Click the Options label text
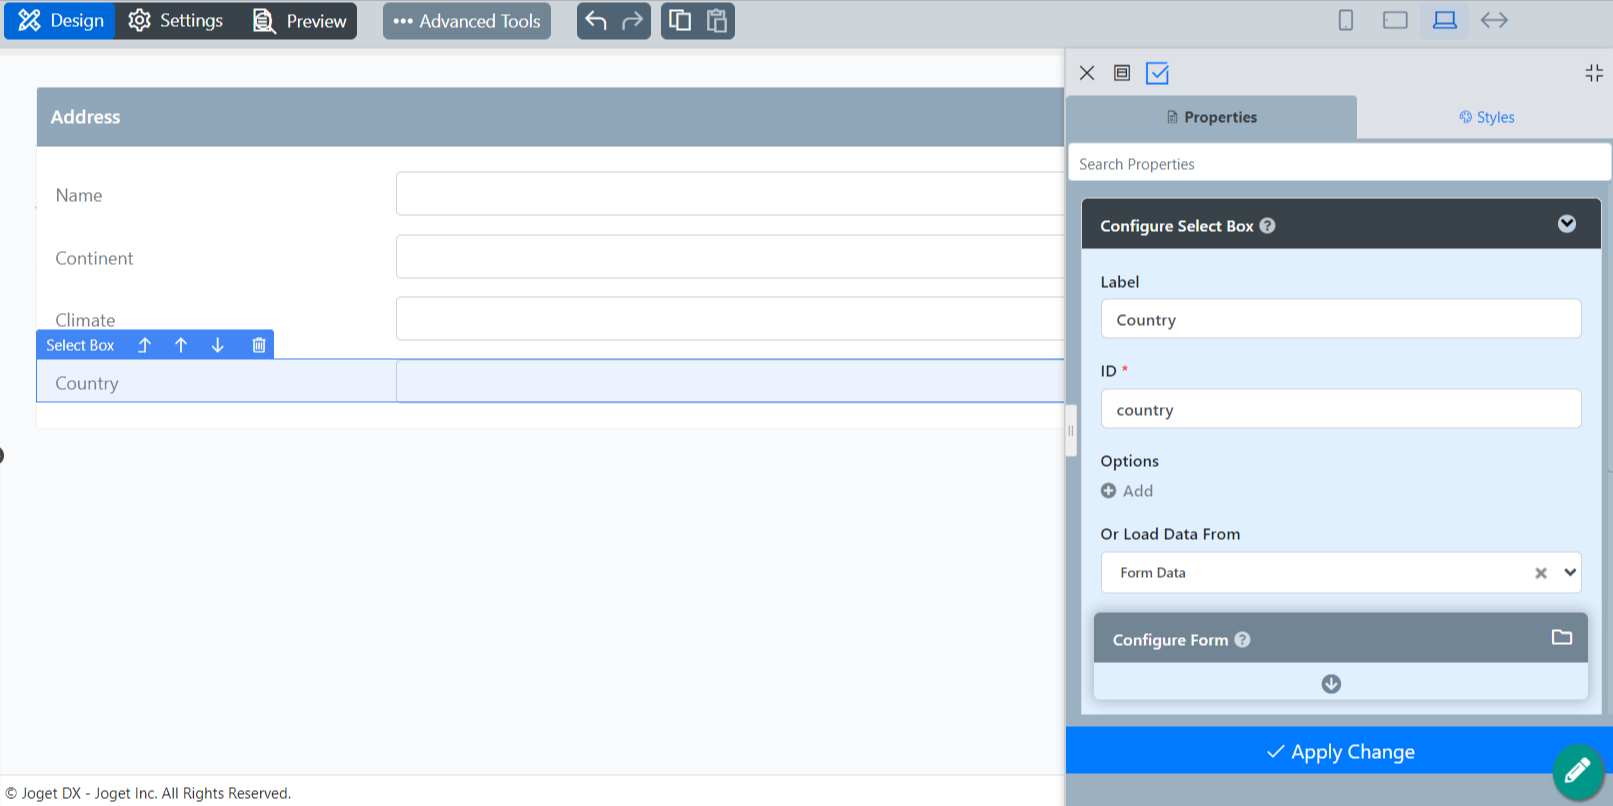 tap(1129, 461)
